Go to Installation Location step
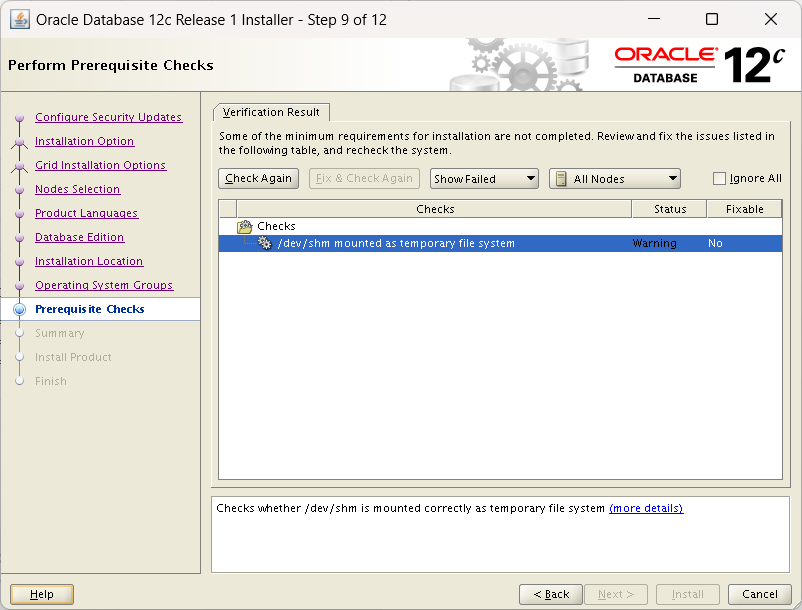This screenshot has width=802, height=610. coord(89,261)
